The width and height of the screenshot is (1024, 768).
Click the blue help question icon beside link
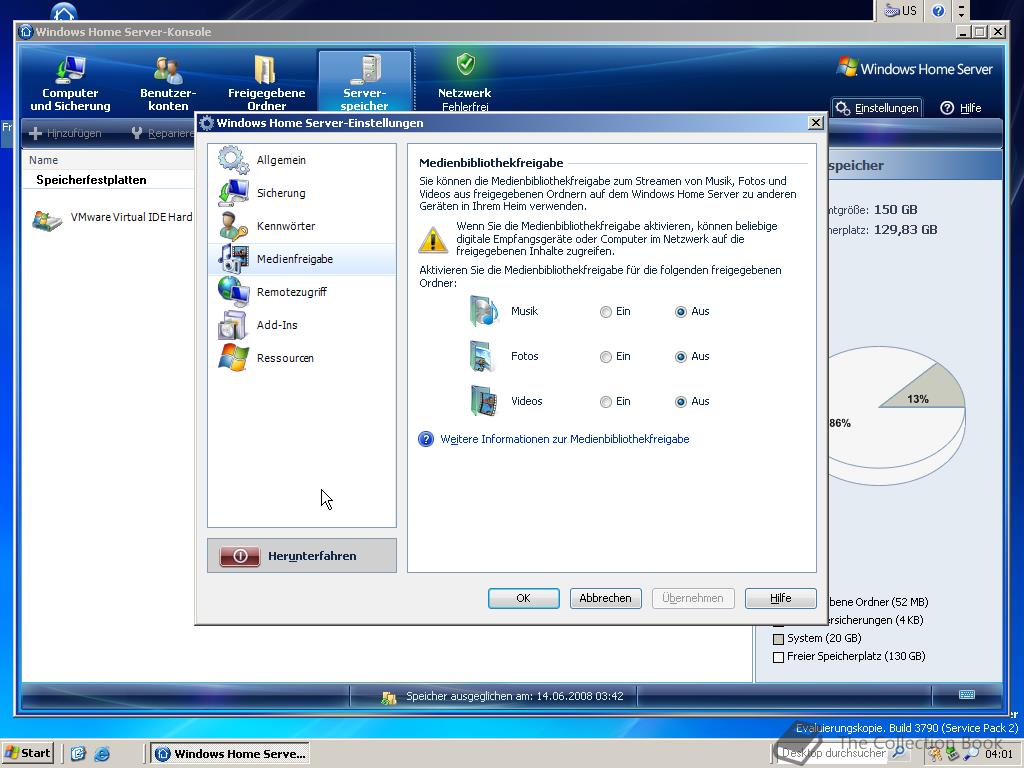tap(426, 440)
